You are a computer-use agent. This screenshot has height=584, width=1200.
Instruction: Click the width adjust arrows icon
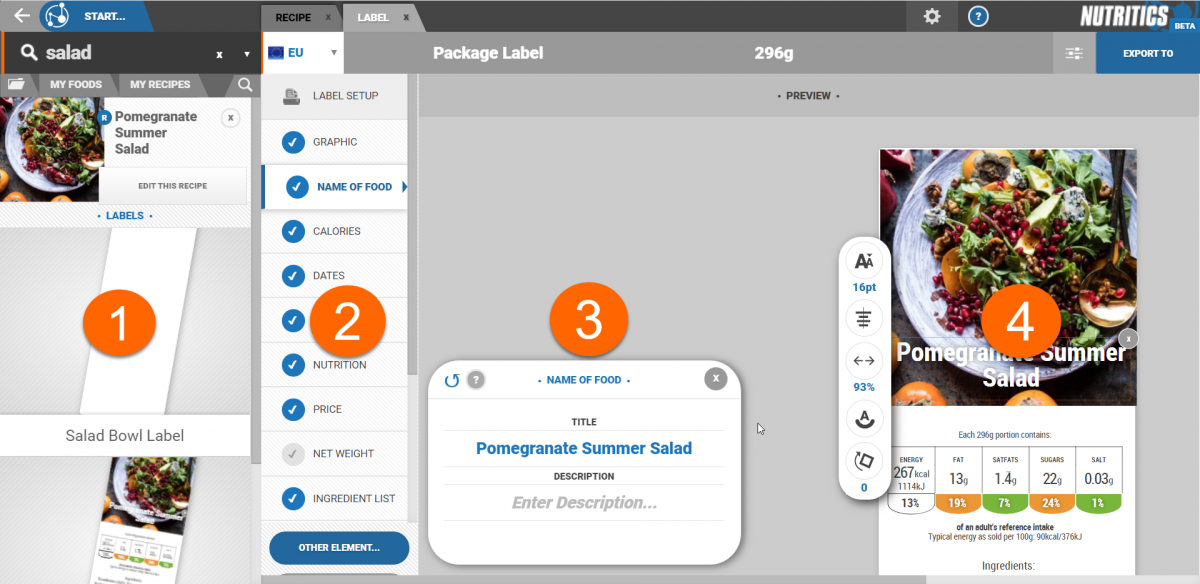864,360
